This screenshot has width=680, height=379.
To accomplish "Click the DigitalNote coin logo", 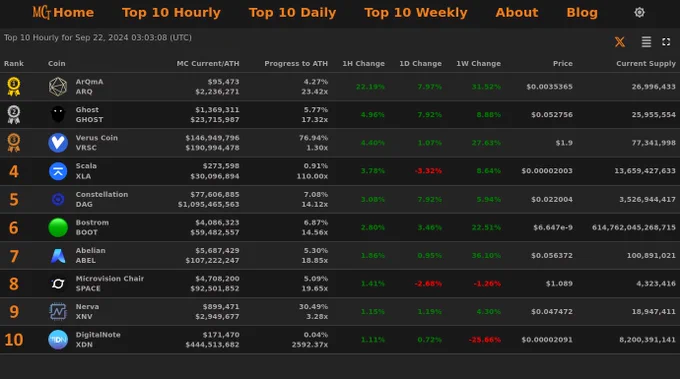I will pos(58,340).
